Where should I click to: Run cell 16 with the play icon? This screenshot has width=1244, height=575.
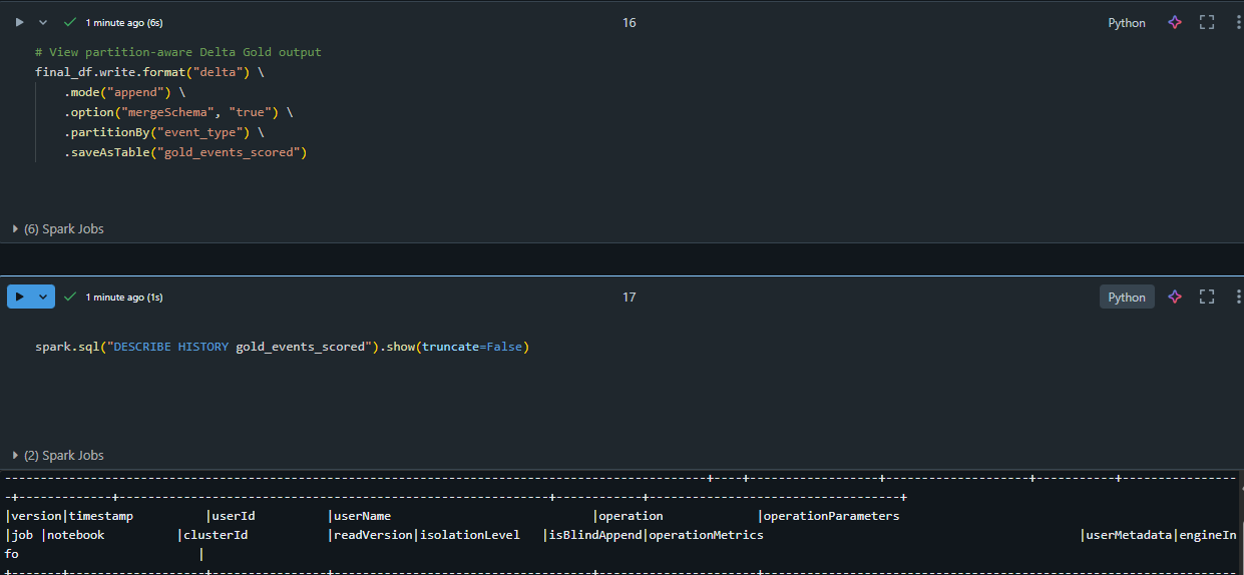coord(19,22)
